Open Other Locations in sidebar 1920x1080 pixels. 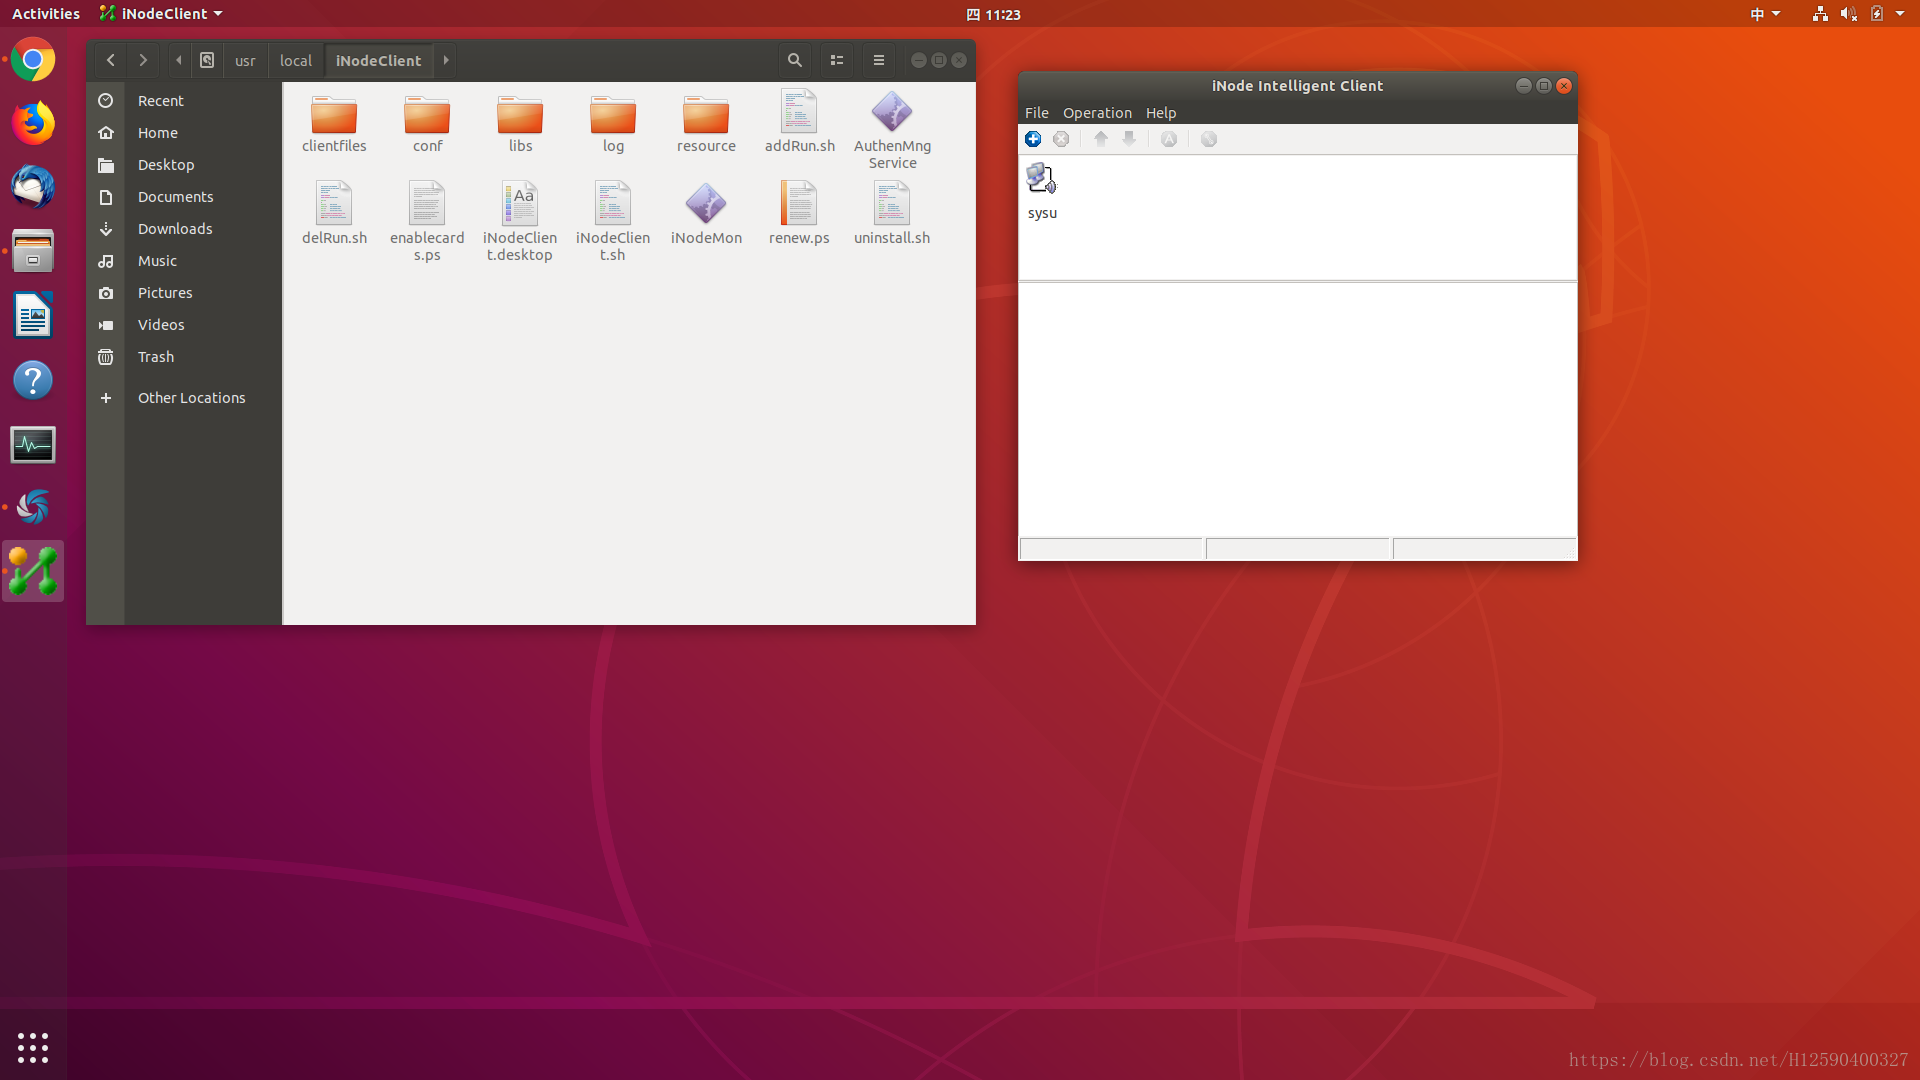pos(184,398)
